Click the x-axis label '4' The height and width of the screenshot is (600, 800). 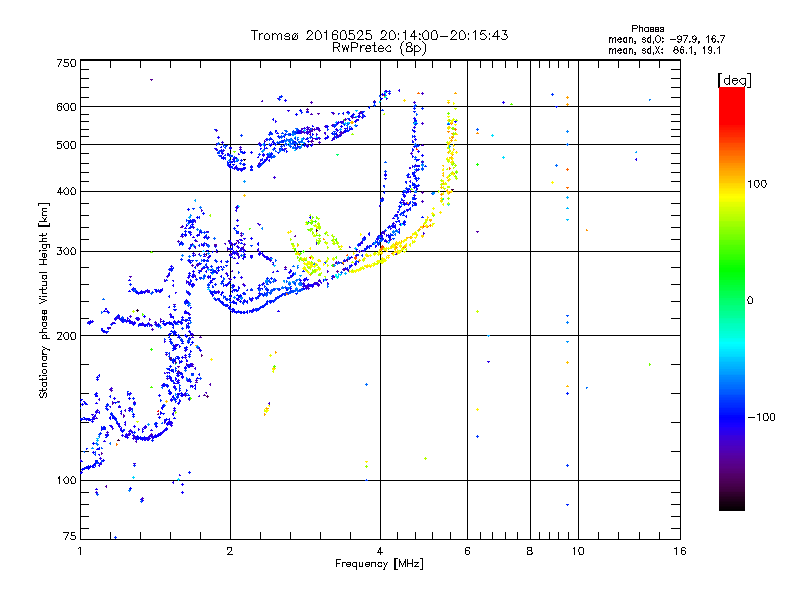tap(380, 551)
